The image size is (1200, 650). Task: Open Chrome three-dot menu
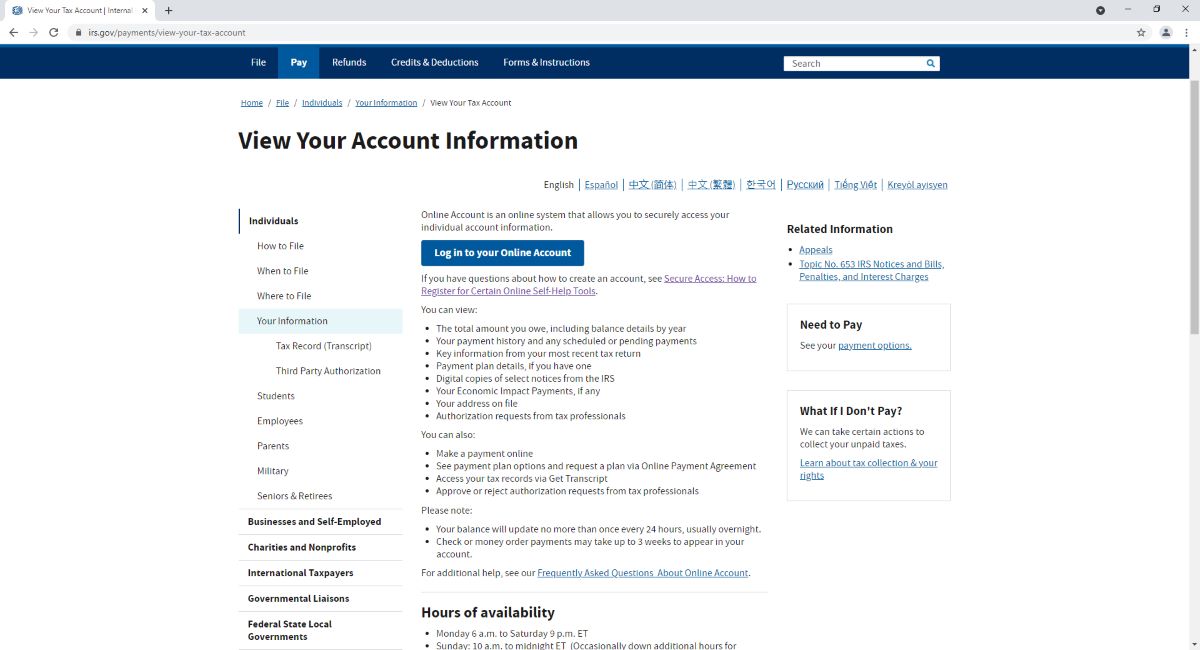[x=1186, y=32]
